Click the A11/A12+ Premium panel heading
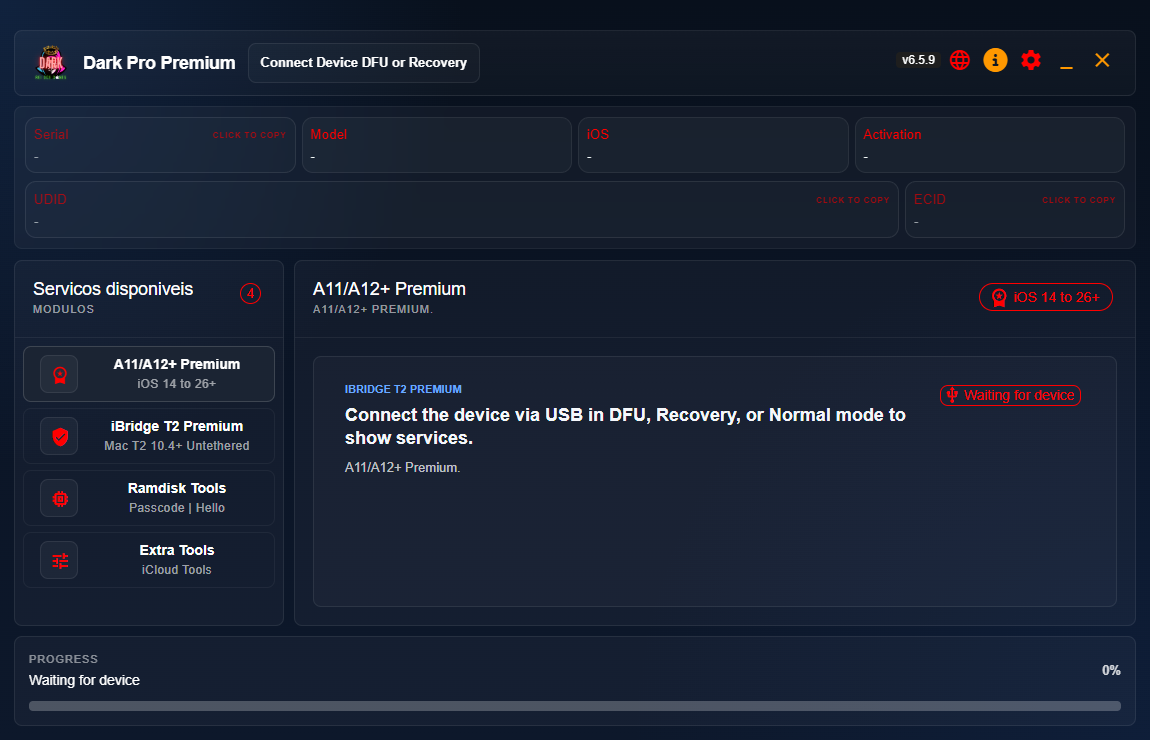This screenshot has width=1150, height=740. (x=389, y=289)
